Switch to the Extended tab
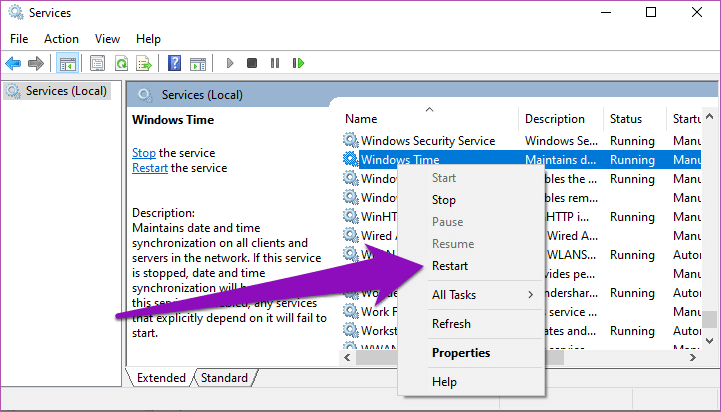 (x=161, y=378)
